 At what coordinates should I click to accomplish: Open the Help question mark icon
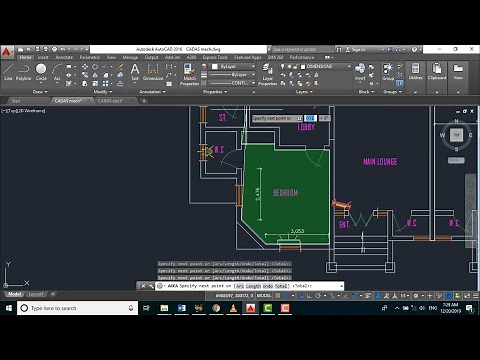[414, 49]
